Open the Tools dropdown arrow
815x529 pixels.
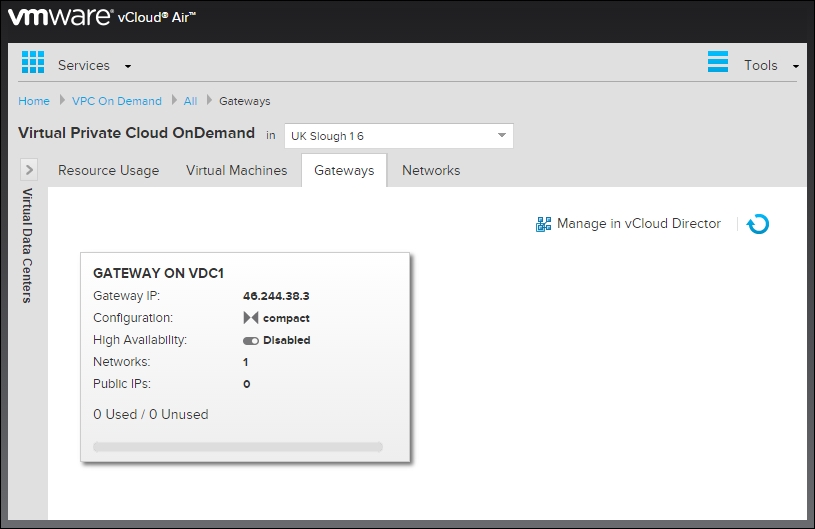click(x=795, y=67)
